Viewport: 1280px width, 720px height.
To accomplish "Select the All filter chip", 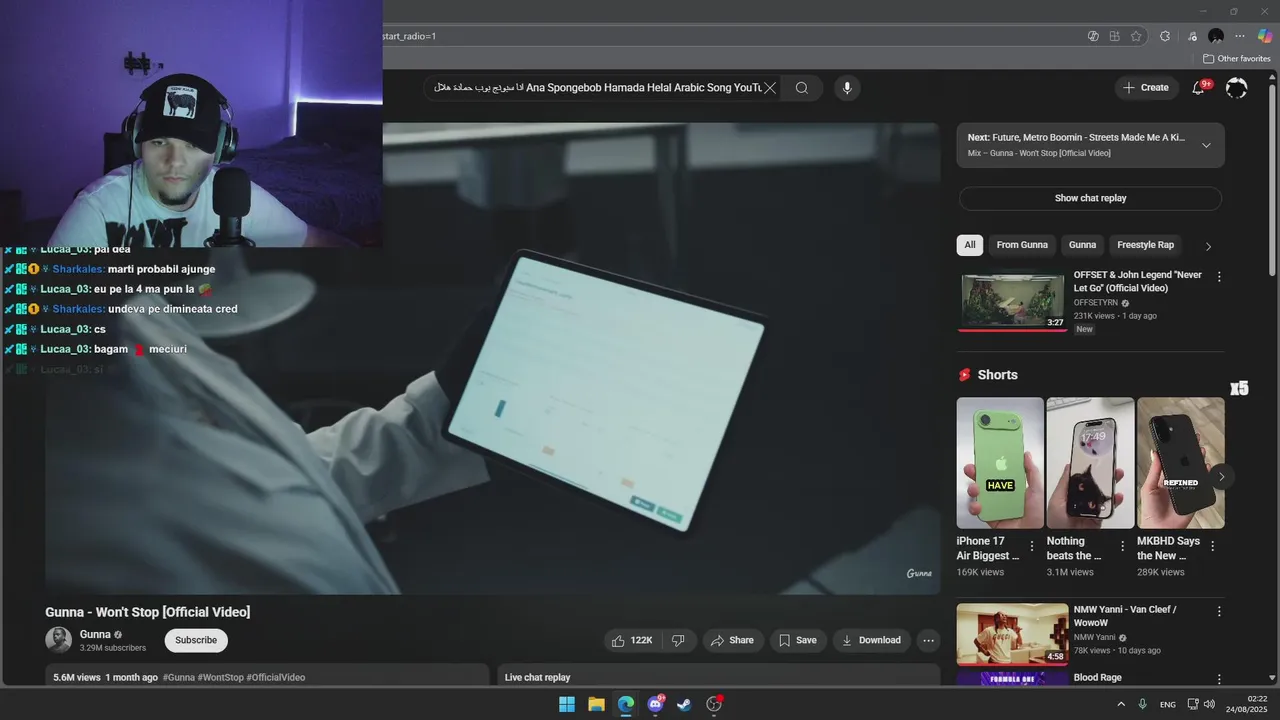I will click(x=970, y=245).
